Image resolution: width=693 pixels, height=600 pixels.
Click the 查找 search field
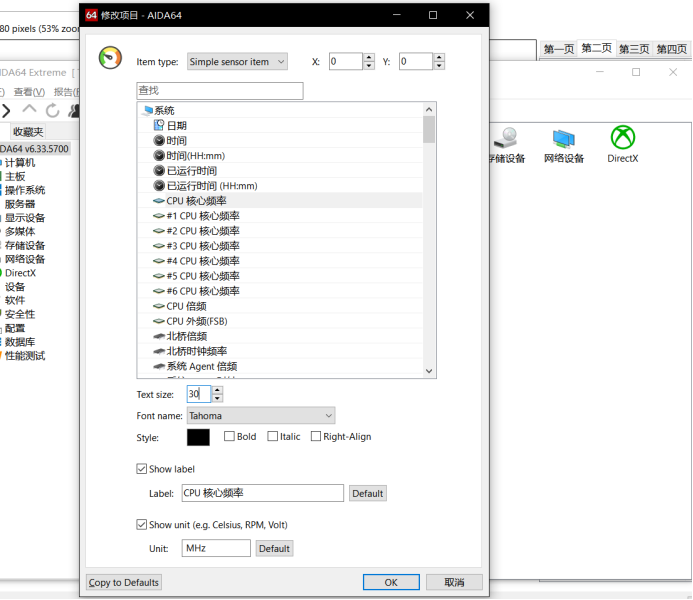coord(219,91)
